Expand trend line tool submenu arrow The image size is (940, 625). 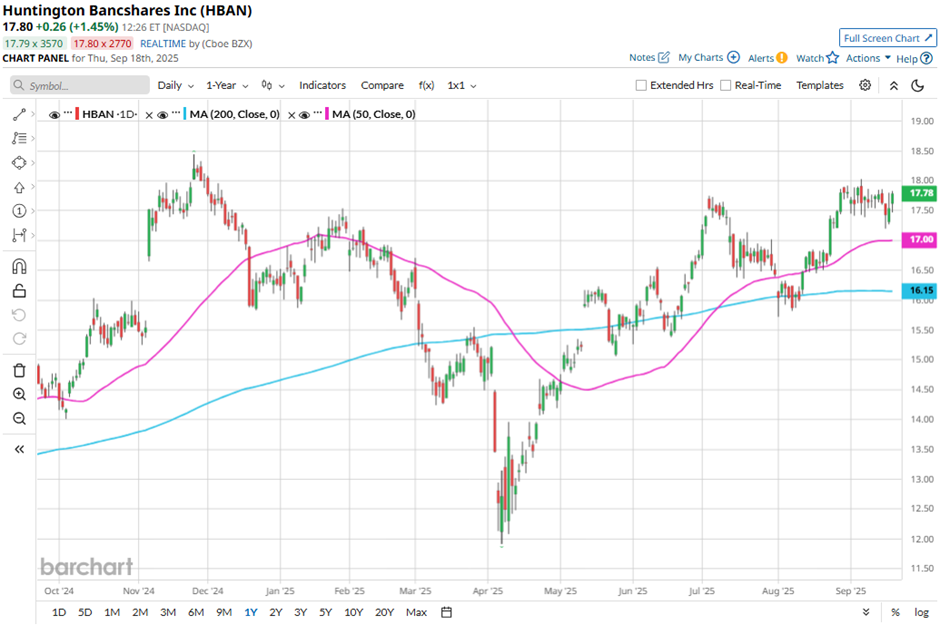click(32, 114)
